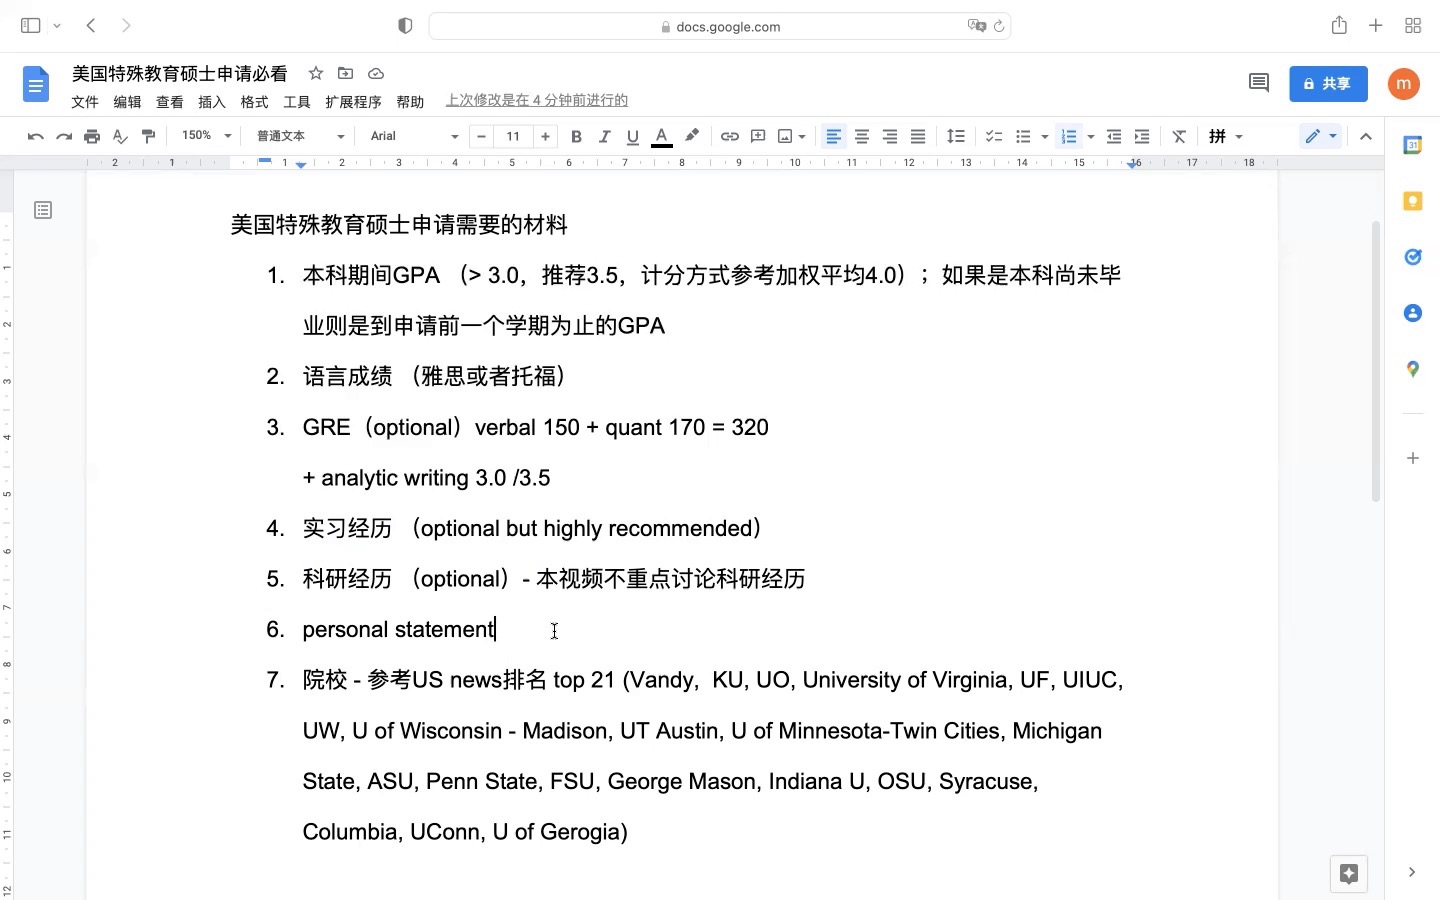Open Google Maps in side panel
Viewport: 1440px width, 900px height.
pos(1413,369)
